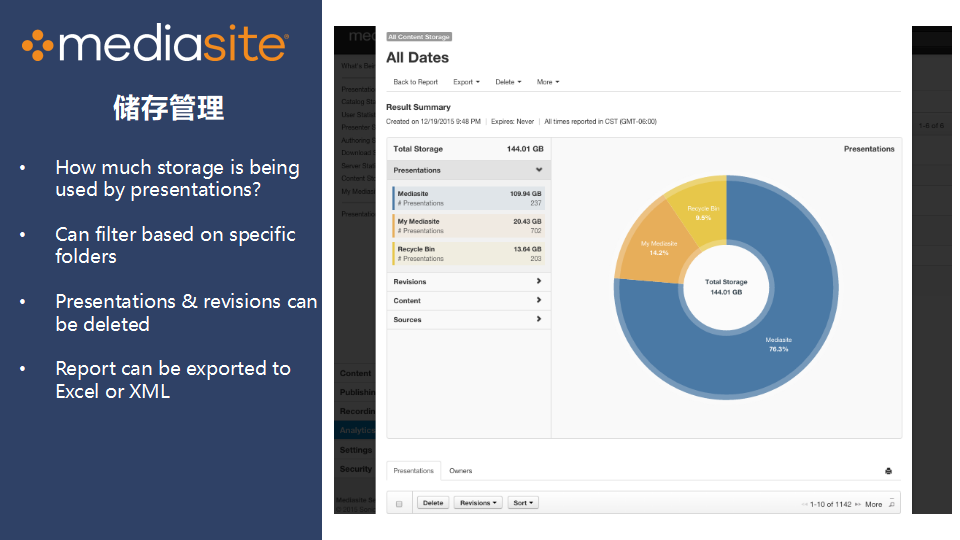Viewport: 960px width, 540px height.
Task: Open the Sort dropdown button
Action: tap(523, 503)
